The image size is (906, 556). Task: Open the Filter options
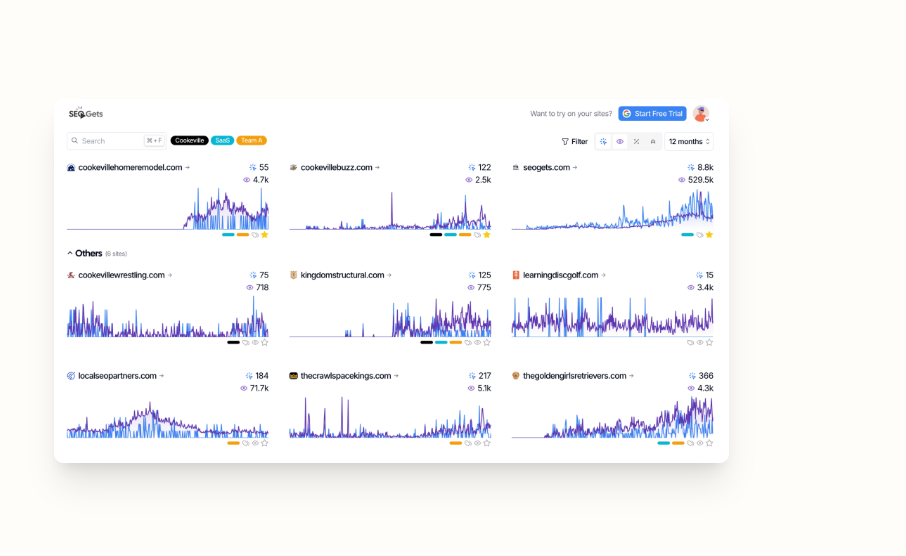(x=574, y=142)
